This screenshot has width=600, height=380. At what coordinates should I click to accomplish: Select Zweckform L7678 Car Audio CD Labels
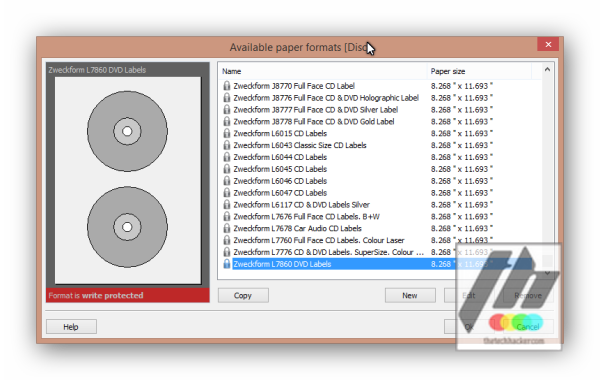coord(297,228)
